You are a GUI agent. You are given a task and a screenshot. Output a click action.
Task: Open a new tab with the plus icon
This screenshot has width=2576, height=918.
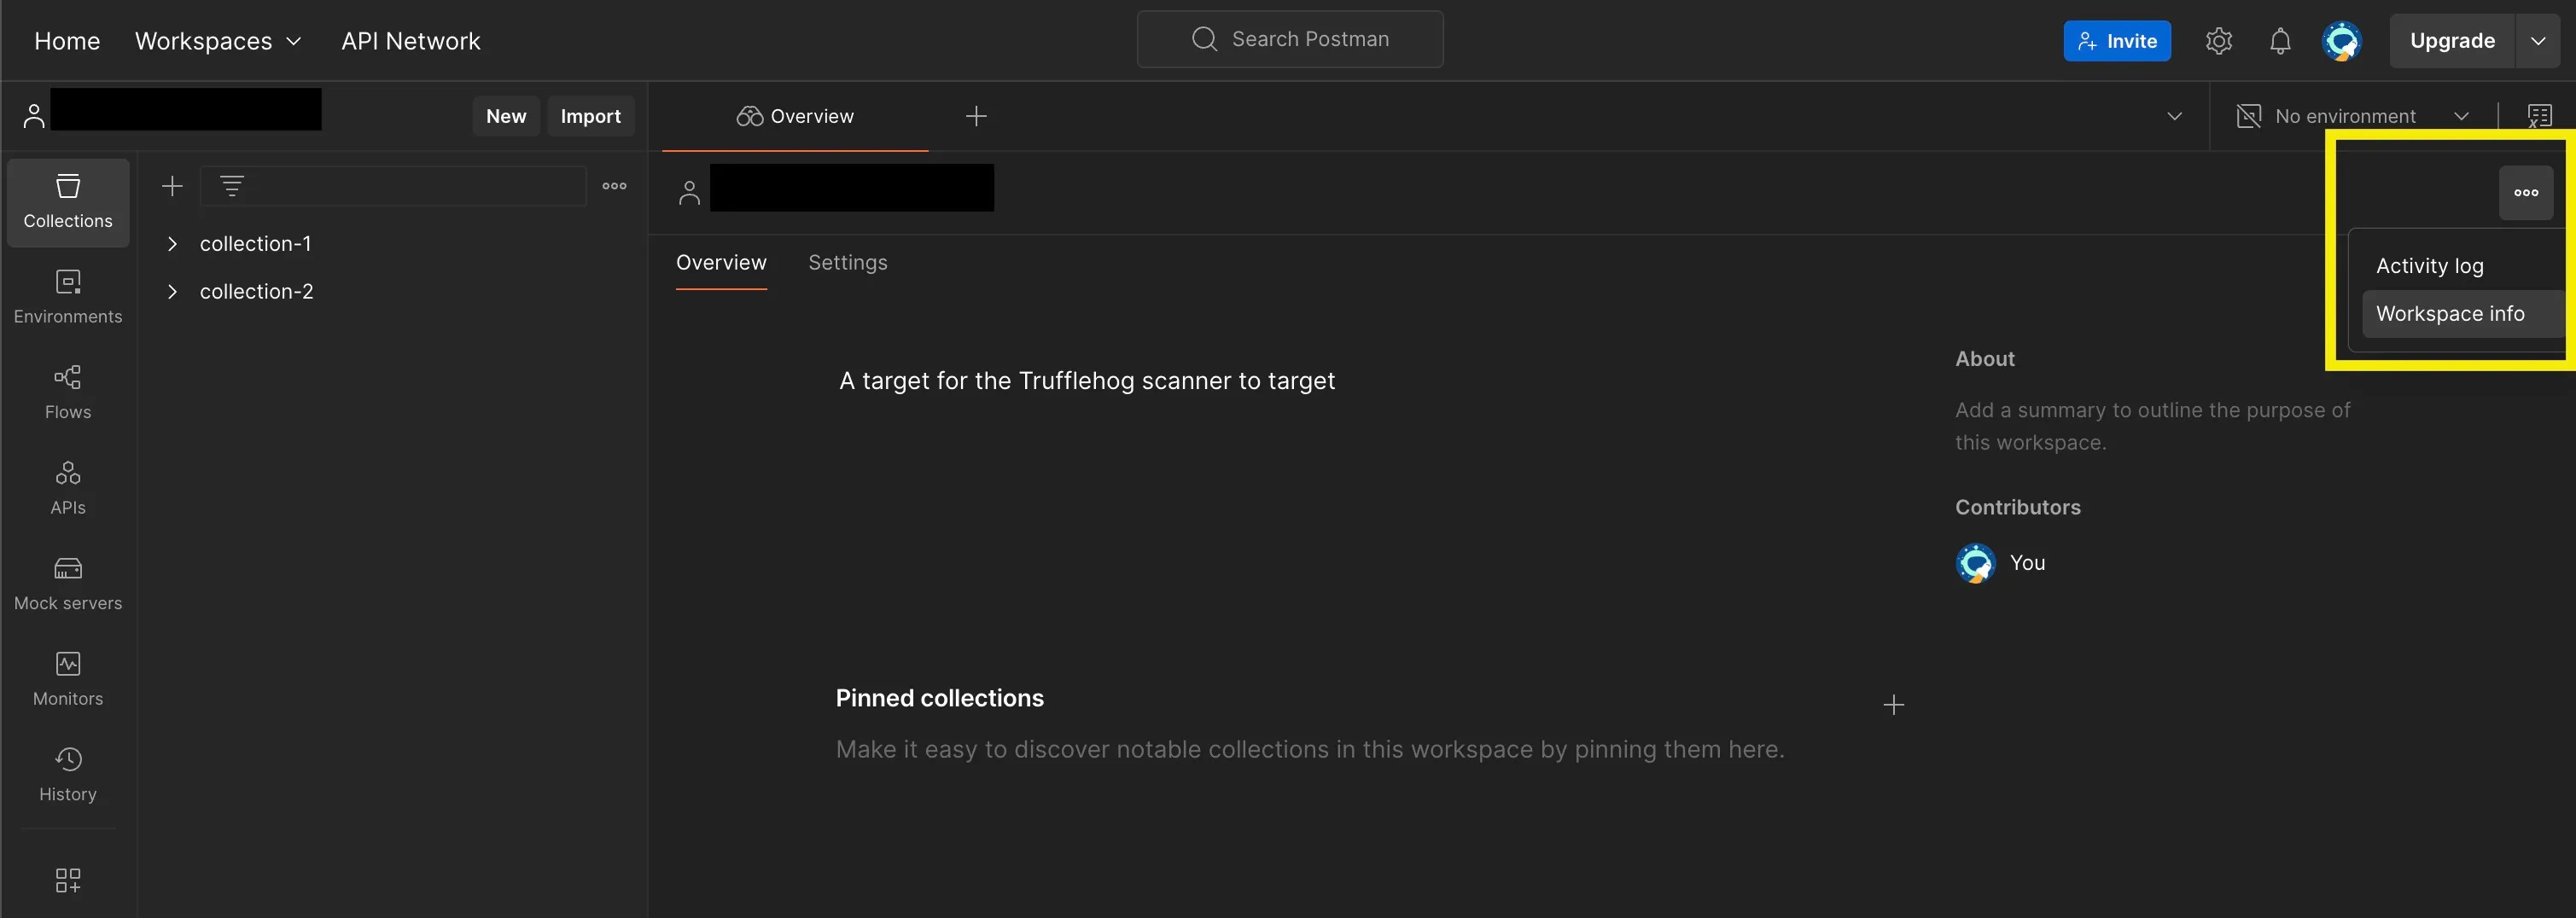point(976,116)
